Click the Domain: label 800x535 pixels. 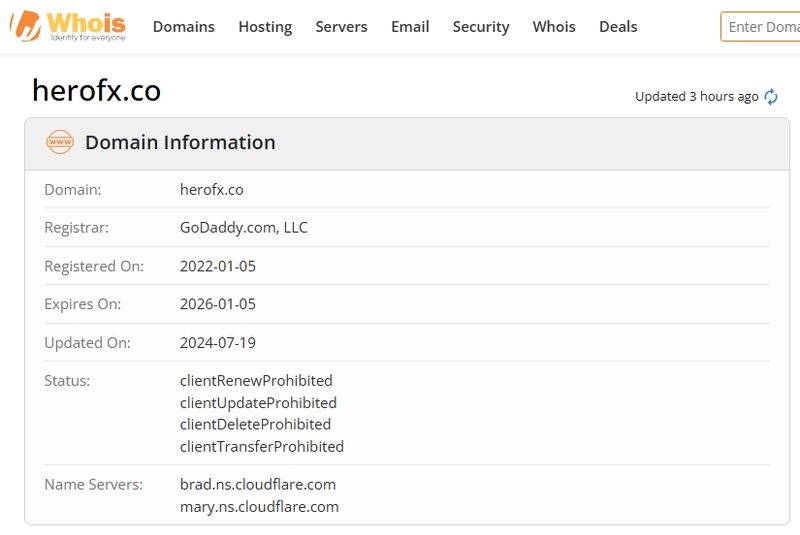(x=72, y=190)
